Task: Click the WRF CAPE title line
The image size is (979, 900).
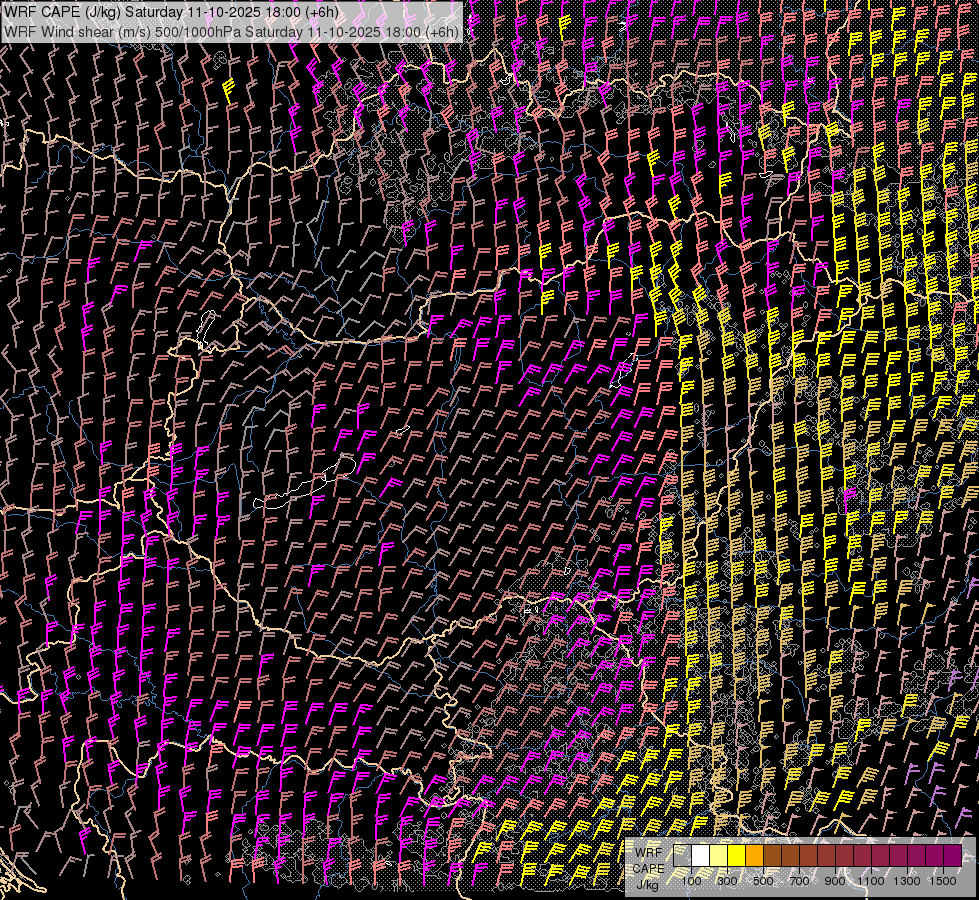Action: 172,12
